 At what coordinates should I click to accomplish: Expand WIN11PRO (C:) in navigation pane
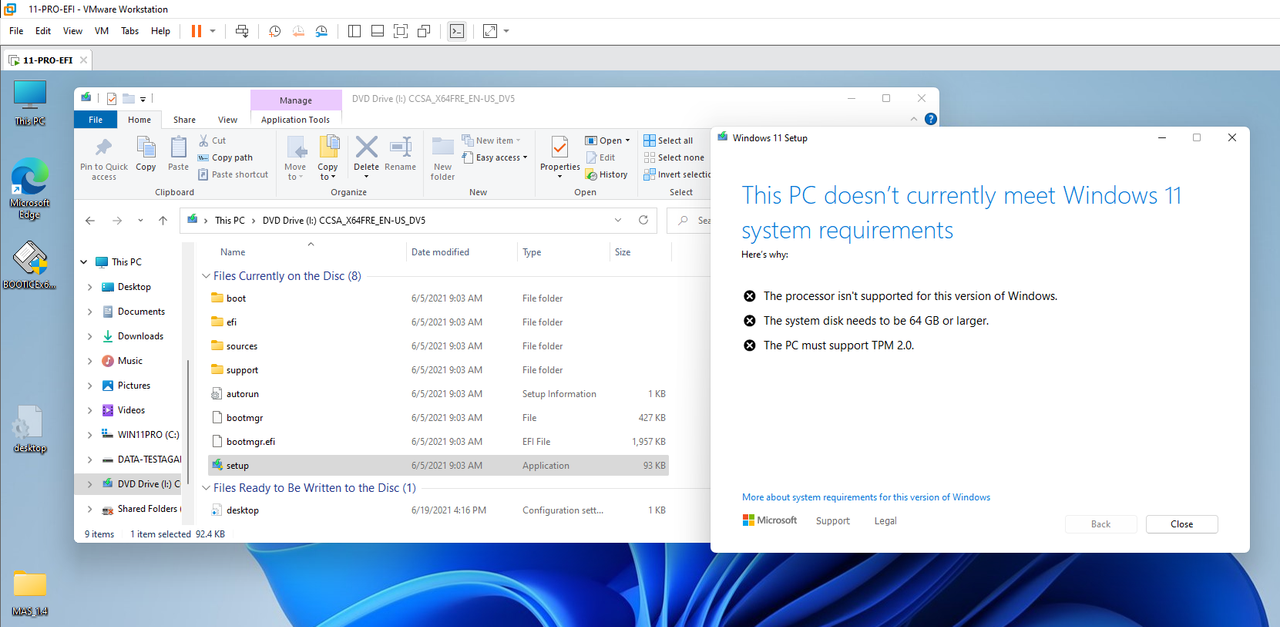[90, 435]
